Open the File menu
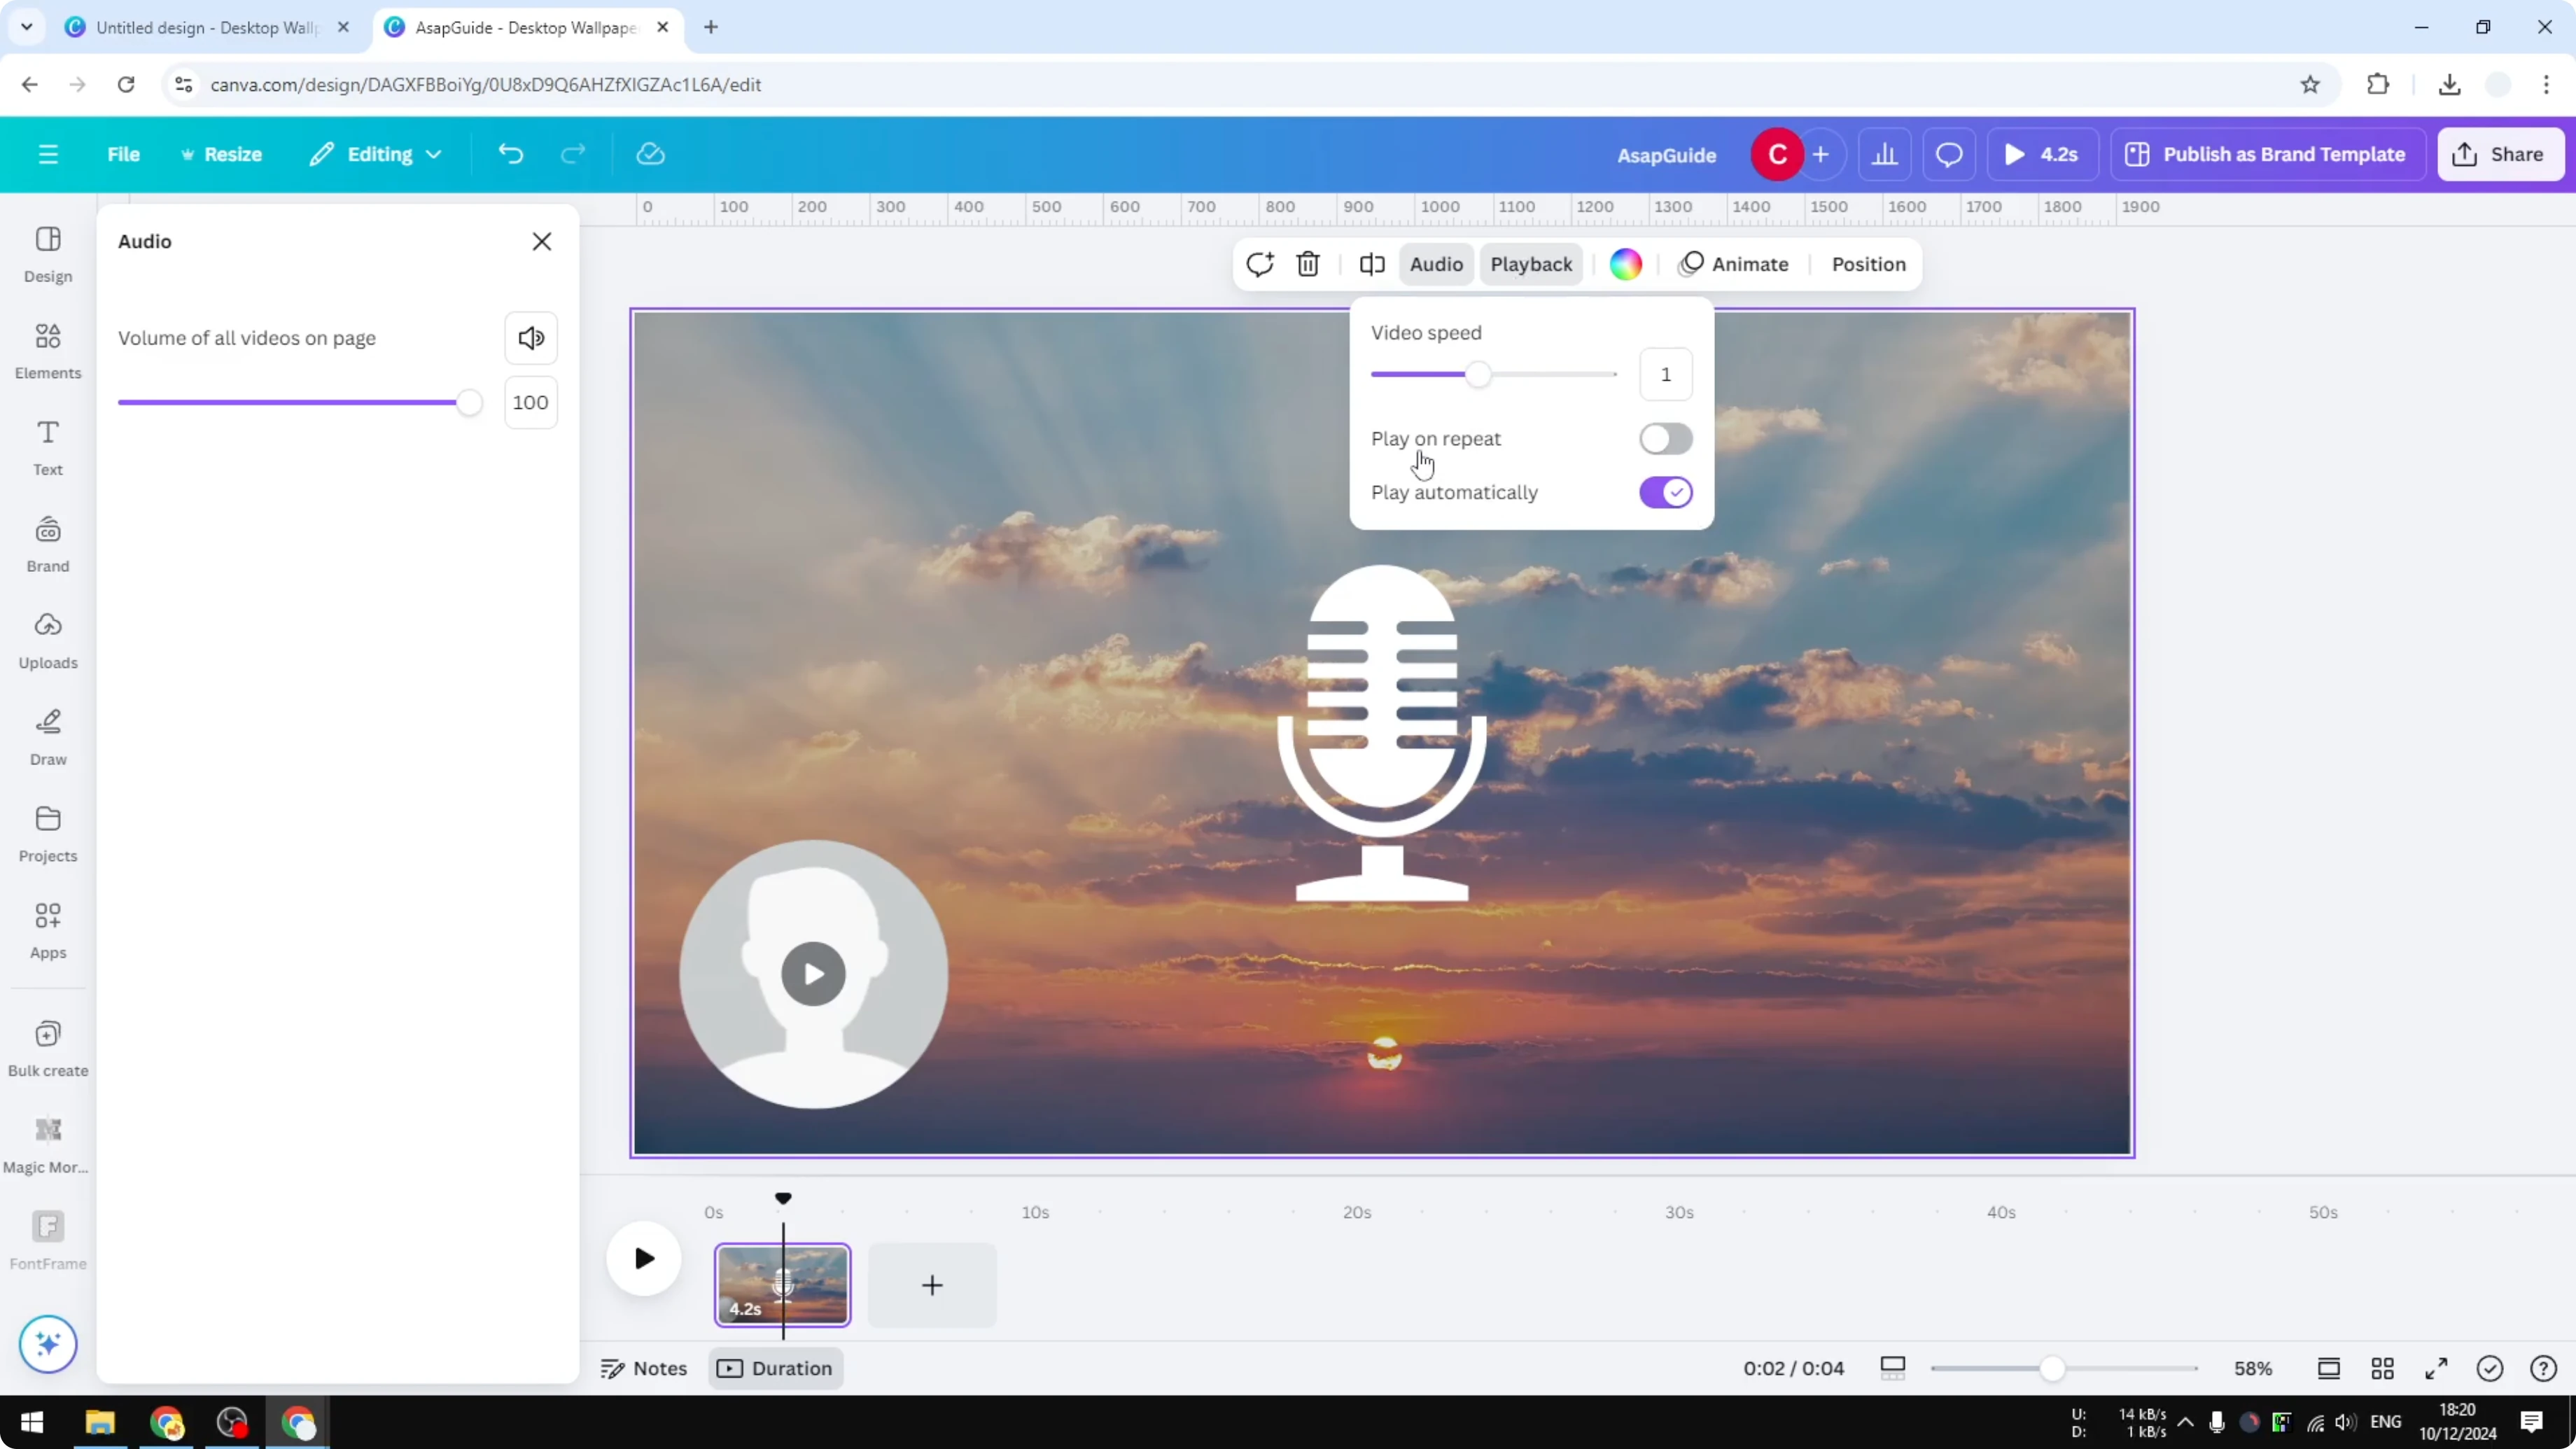Screen dimensions: 2576x1449 (123, 154)
